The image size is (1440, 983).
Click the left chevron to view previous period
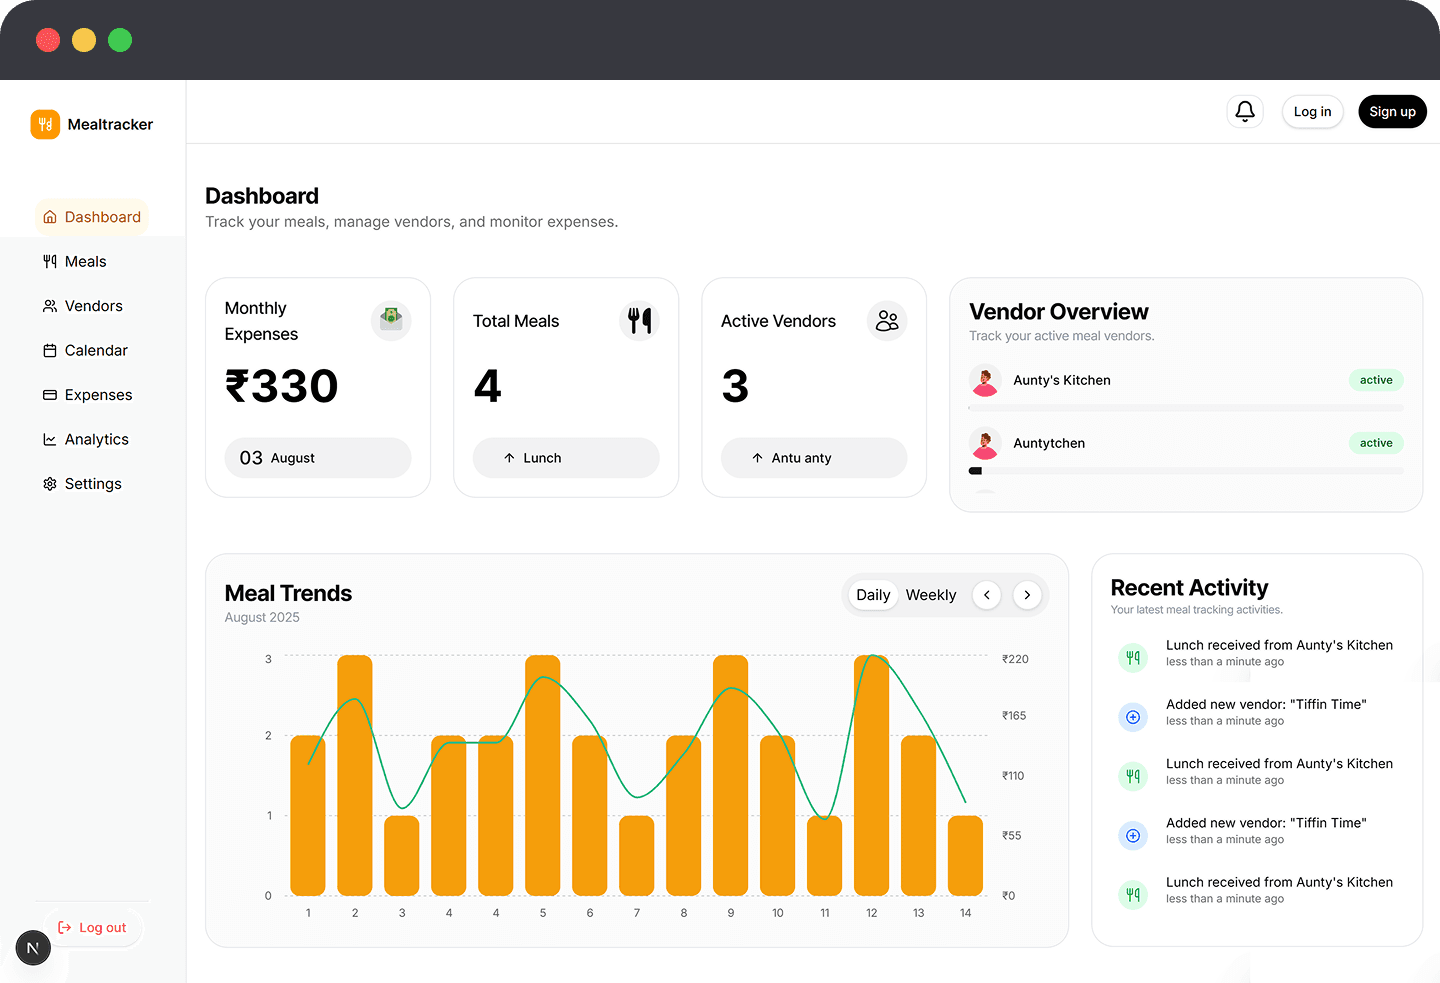tap(986, 594)
